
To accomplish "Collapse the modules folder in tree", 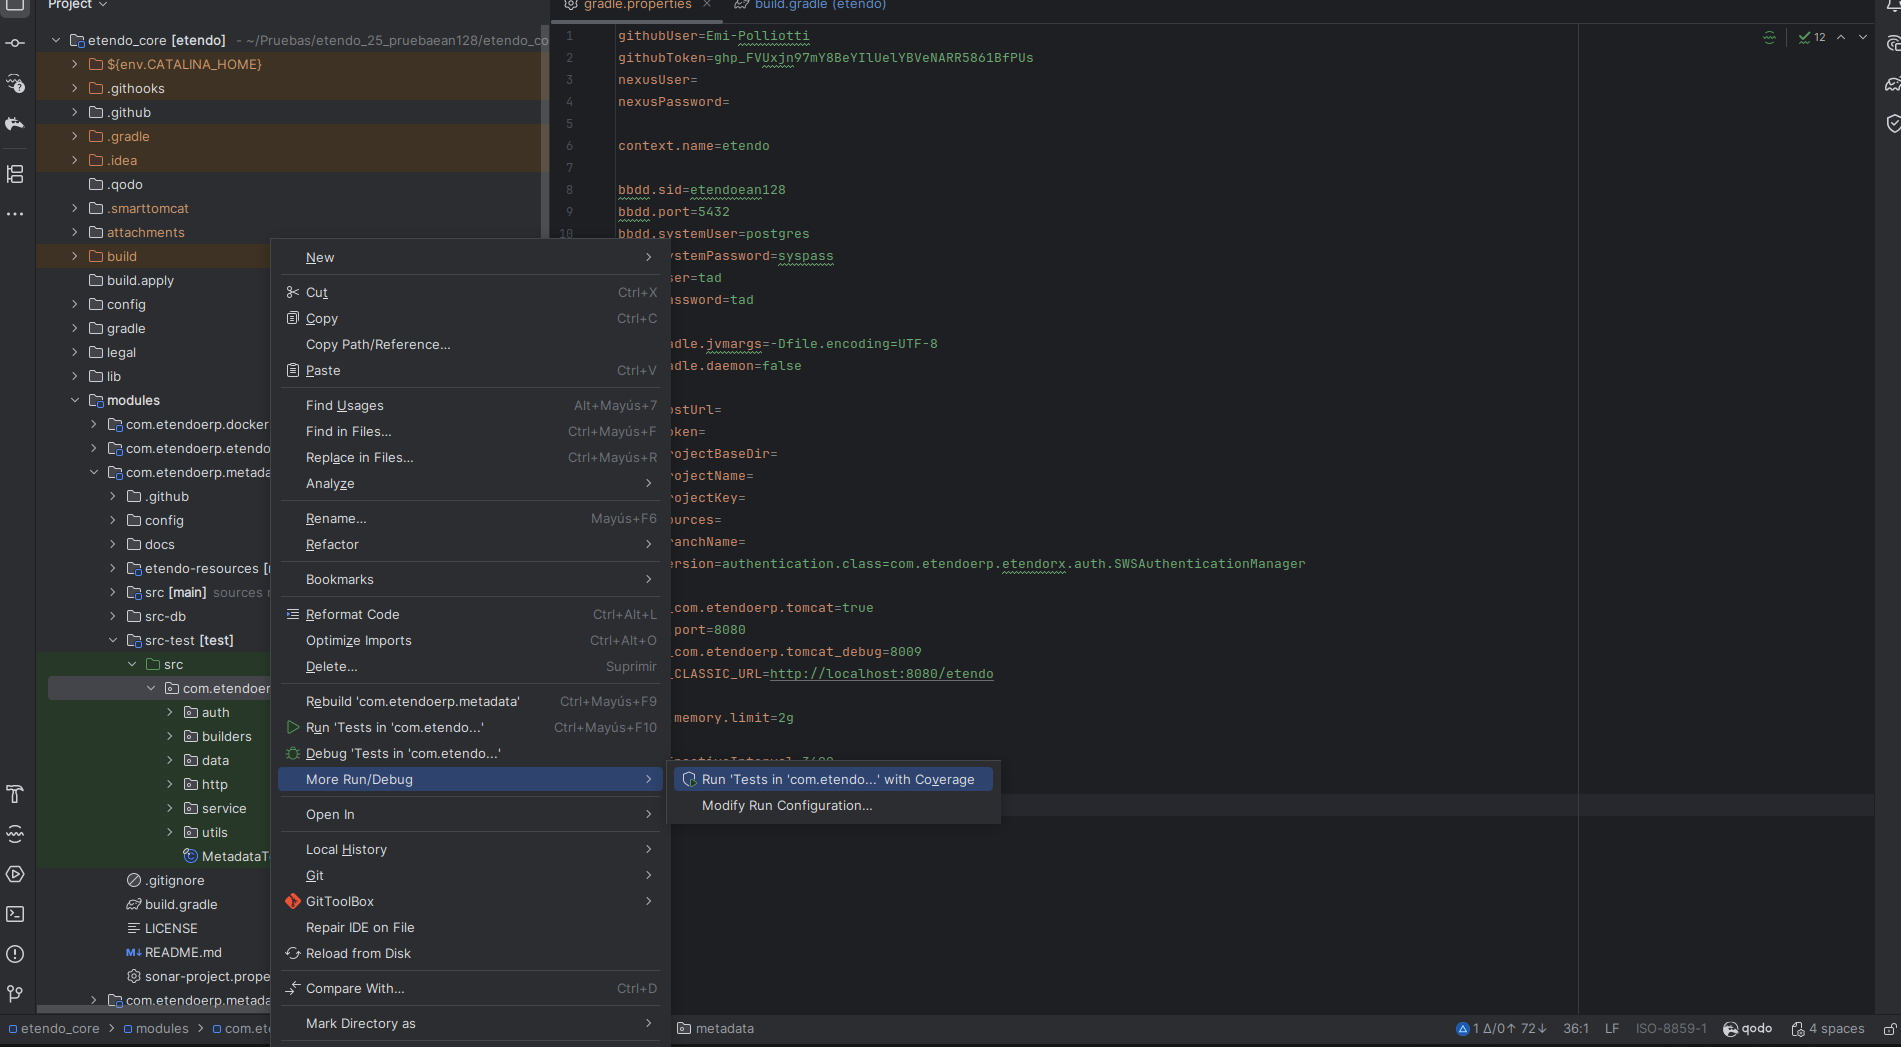I will (x=75, y=401).
